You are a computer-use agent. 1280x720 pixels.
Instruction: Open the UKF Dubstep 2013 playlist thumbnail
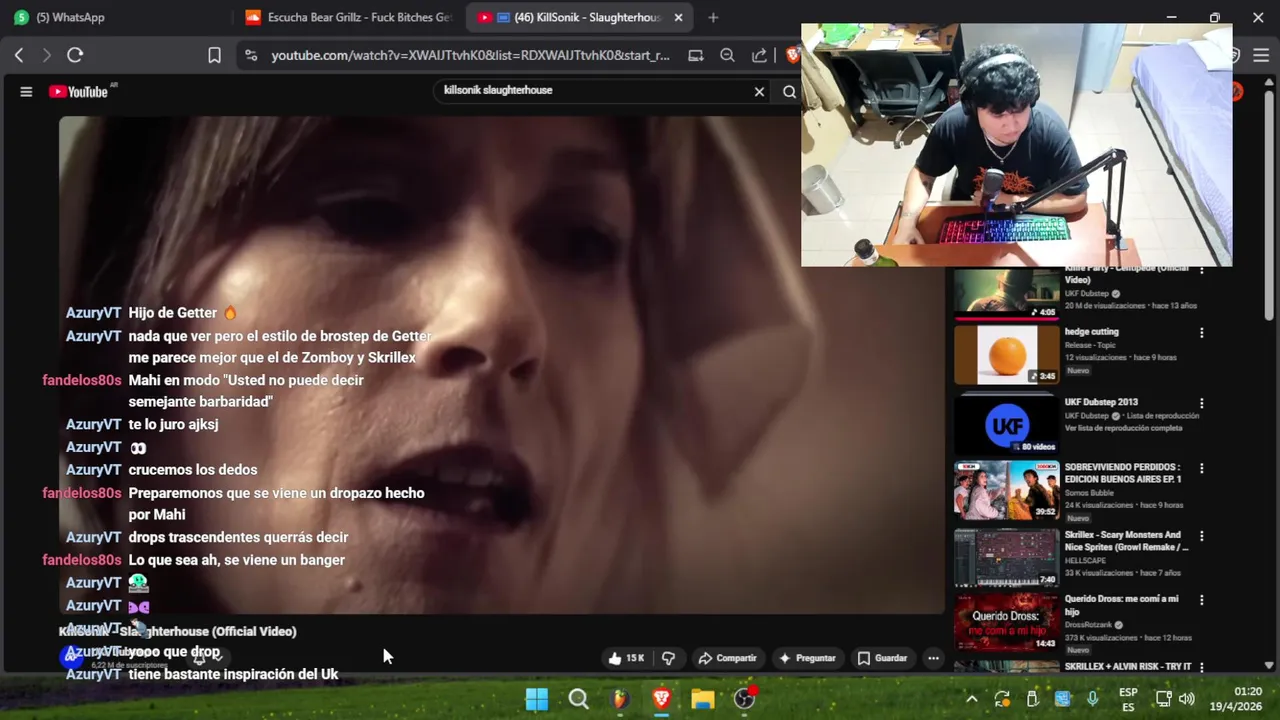1006,424
